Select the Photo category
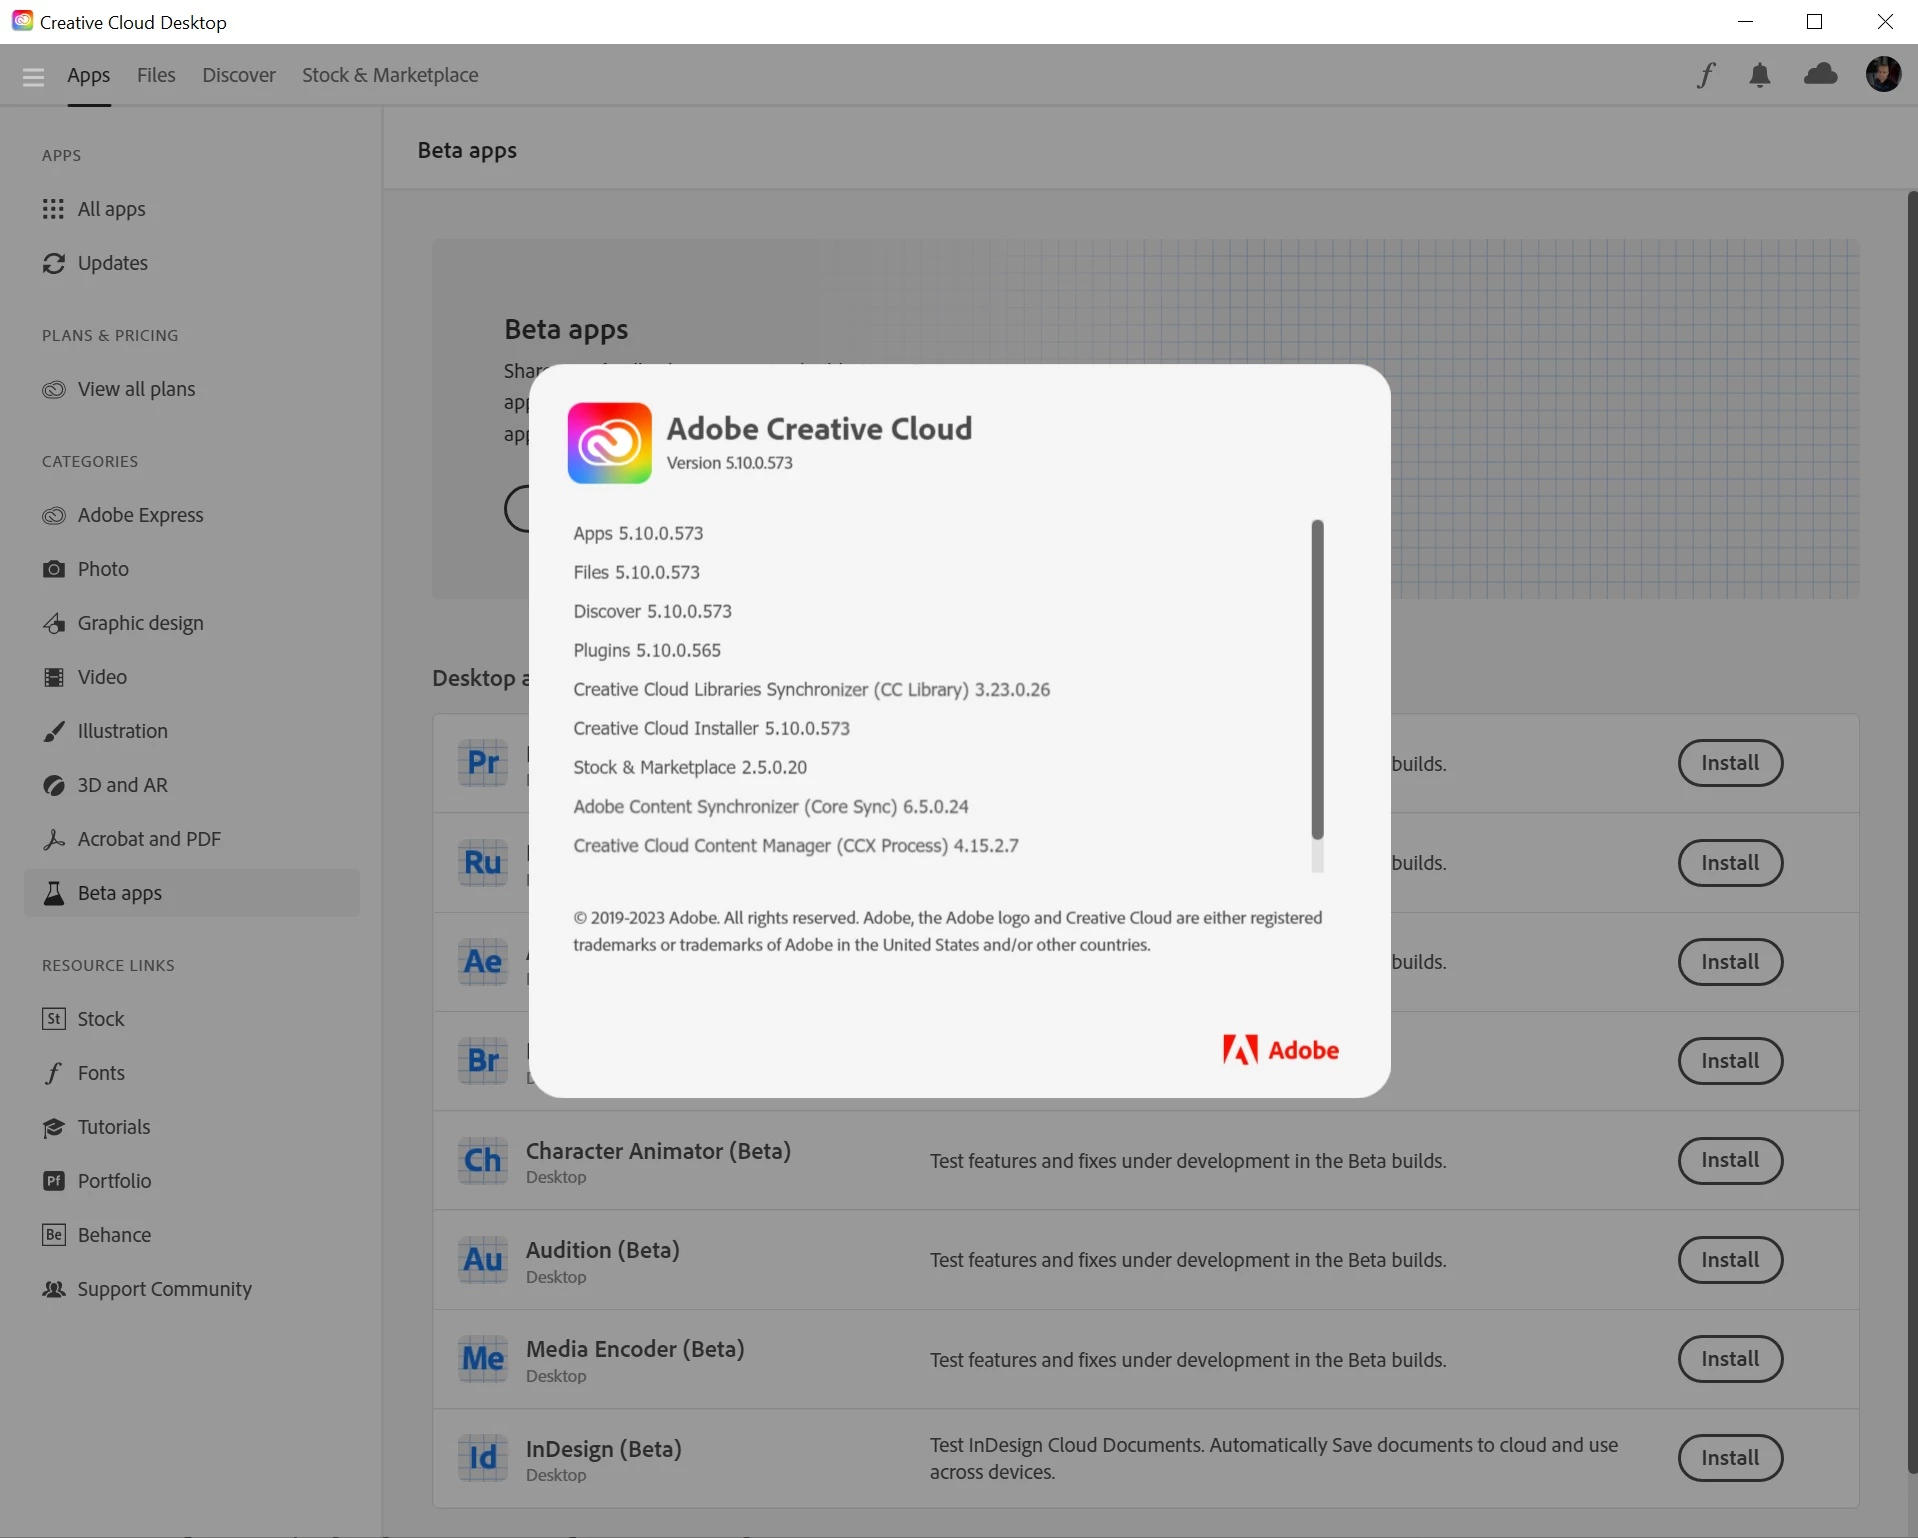The width and height of the screenshot is (1918, 1538). (x=192, y=569)
